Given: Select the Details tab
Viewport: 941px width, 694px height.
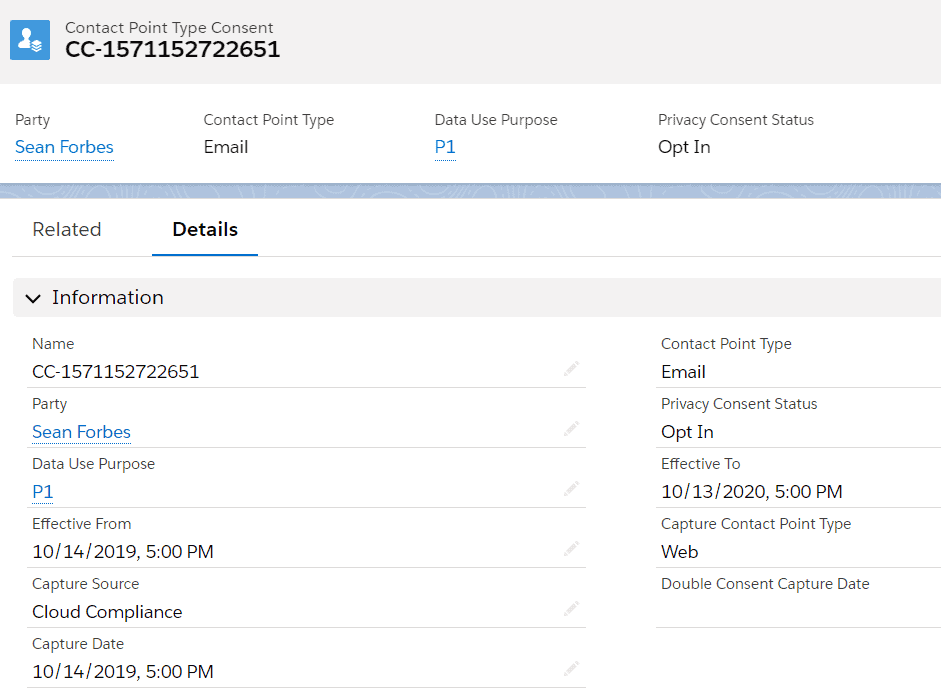Looking at the screenshot, I should [205, 229].
